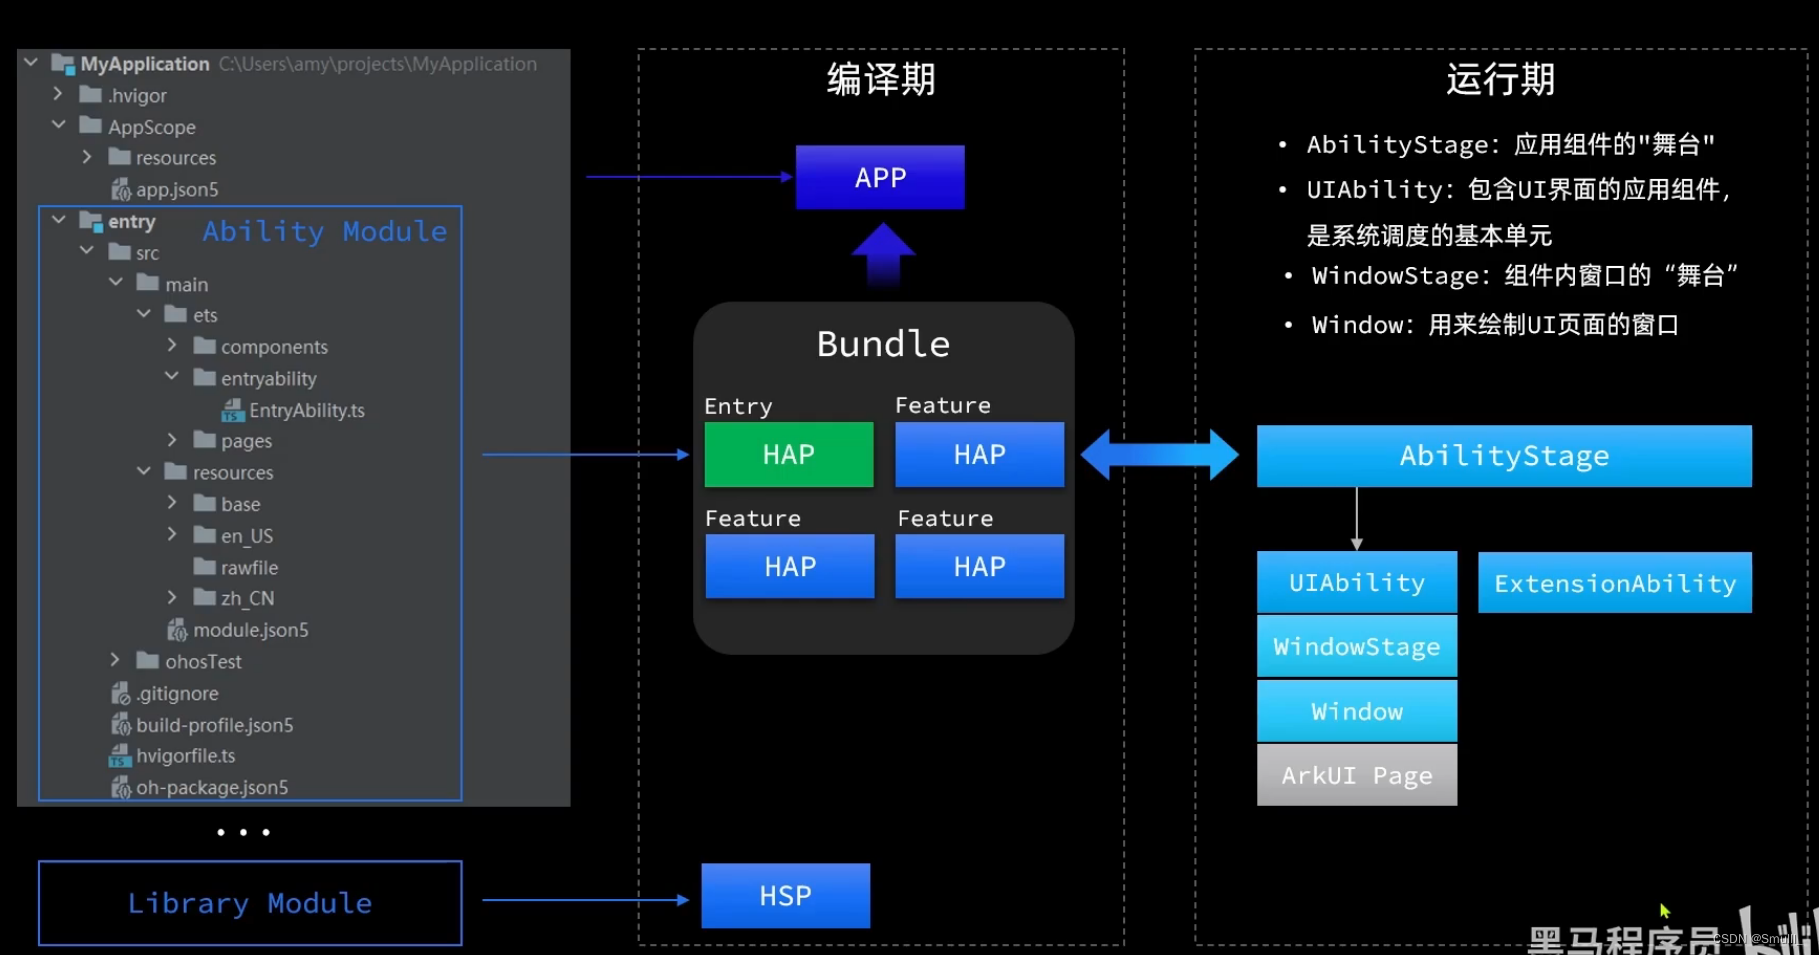Click the blue APP box
1819x955 pixels.
point(880,177)
